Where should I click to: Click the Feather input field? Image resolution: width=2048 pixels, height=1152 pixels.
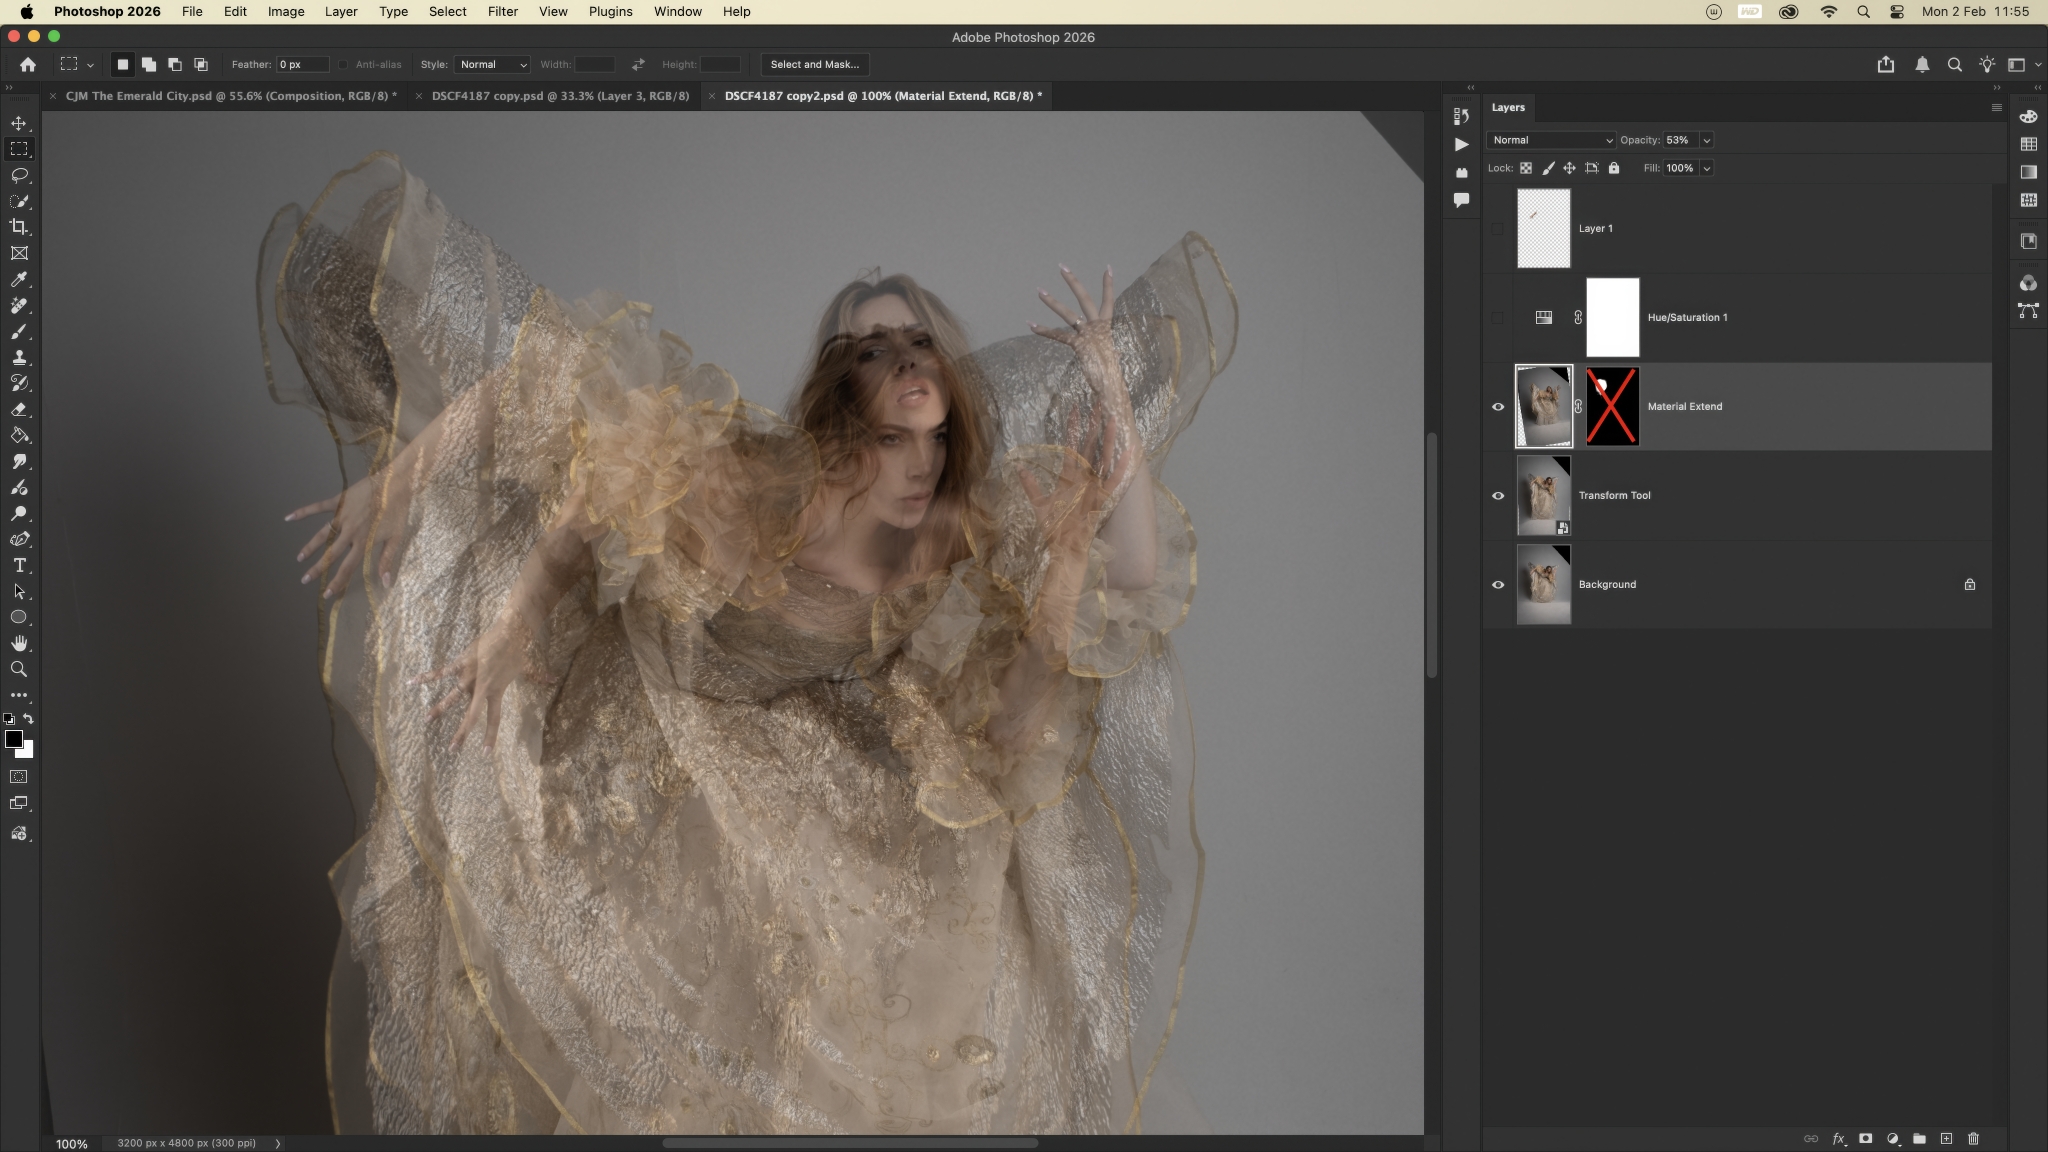click(x=302, y=64)
